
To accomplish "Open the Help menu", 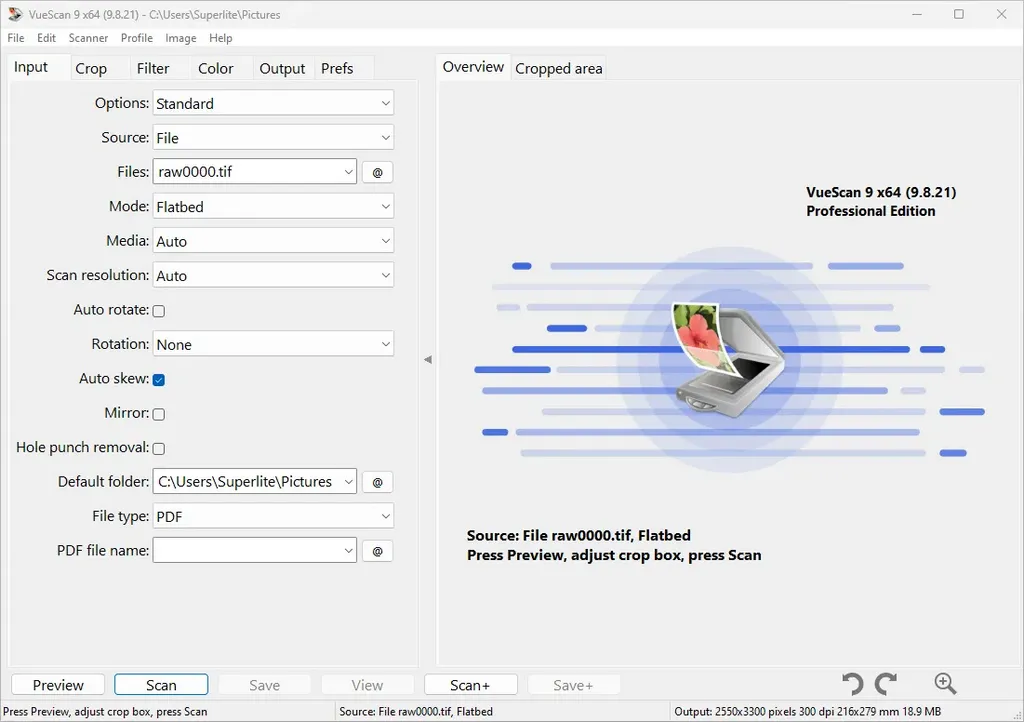I will pyautogui.click(x=221, y=38).
